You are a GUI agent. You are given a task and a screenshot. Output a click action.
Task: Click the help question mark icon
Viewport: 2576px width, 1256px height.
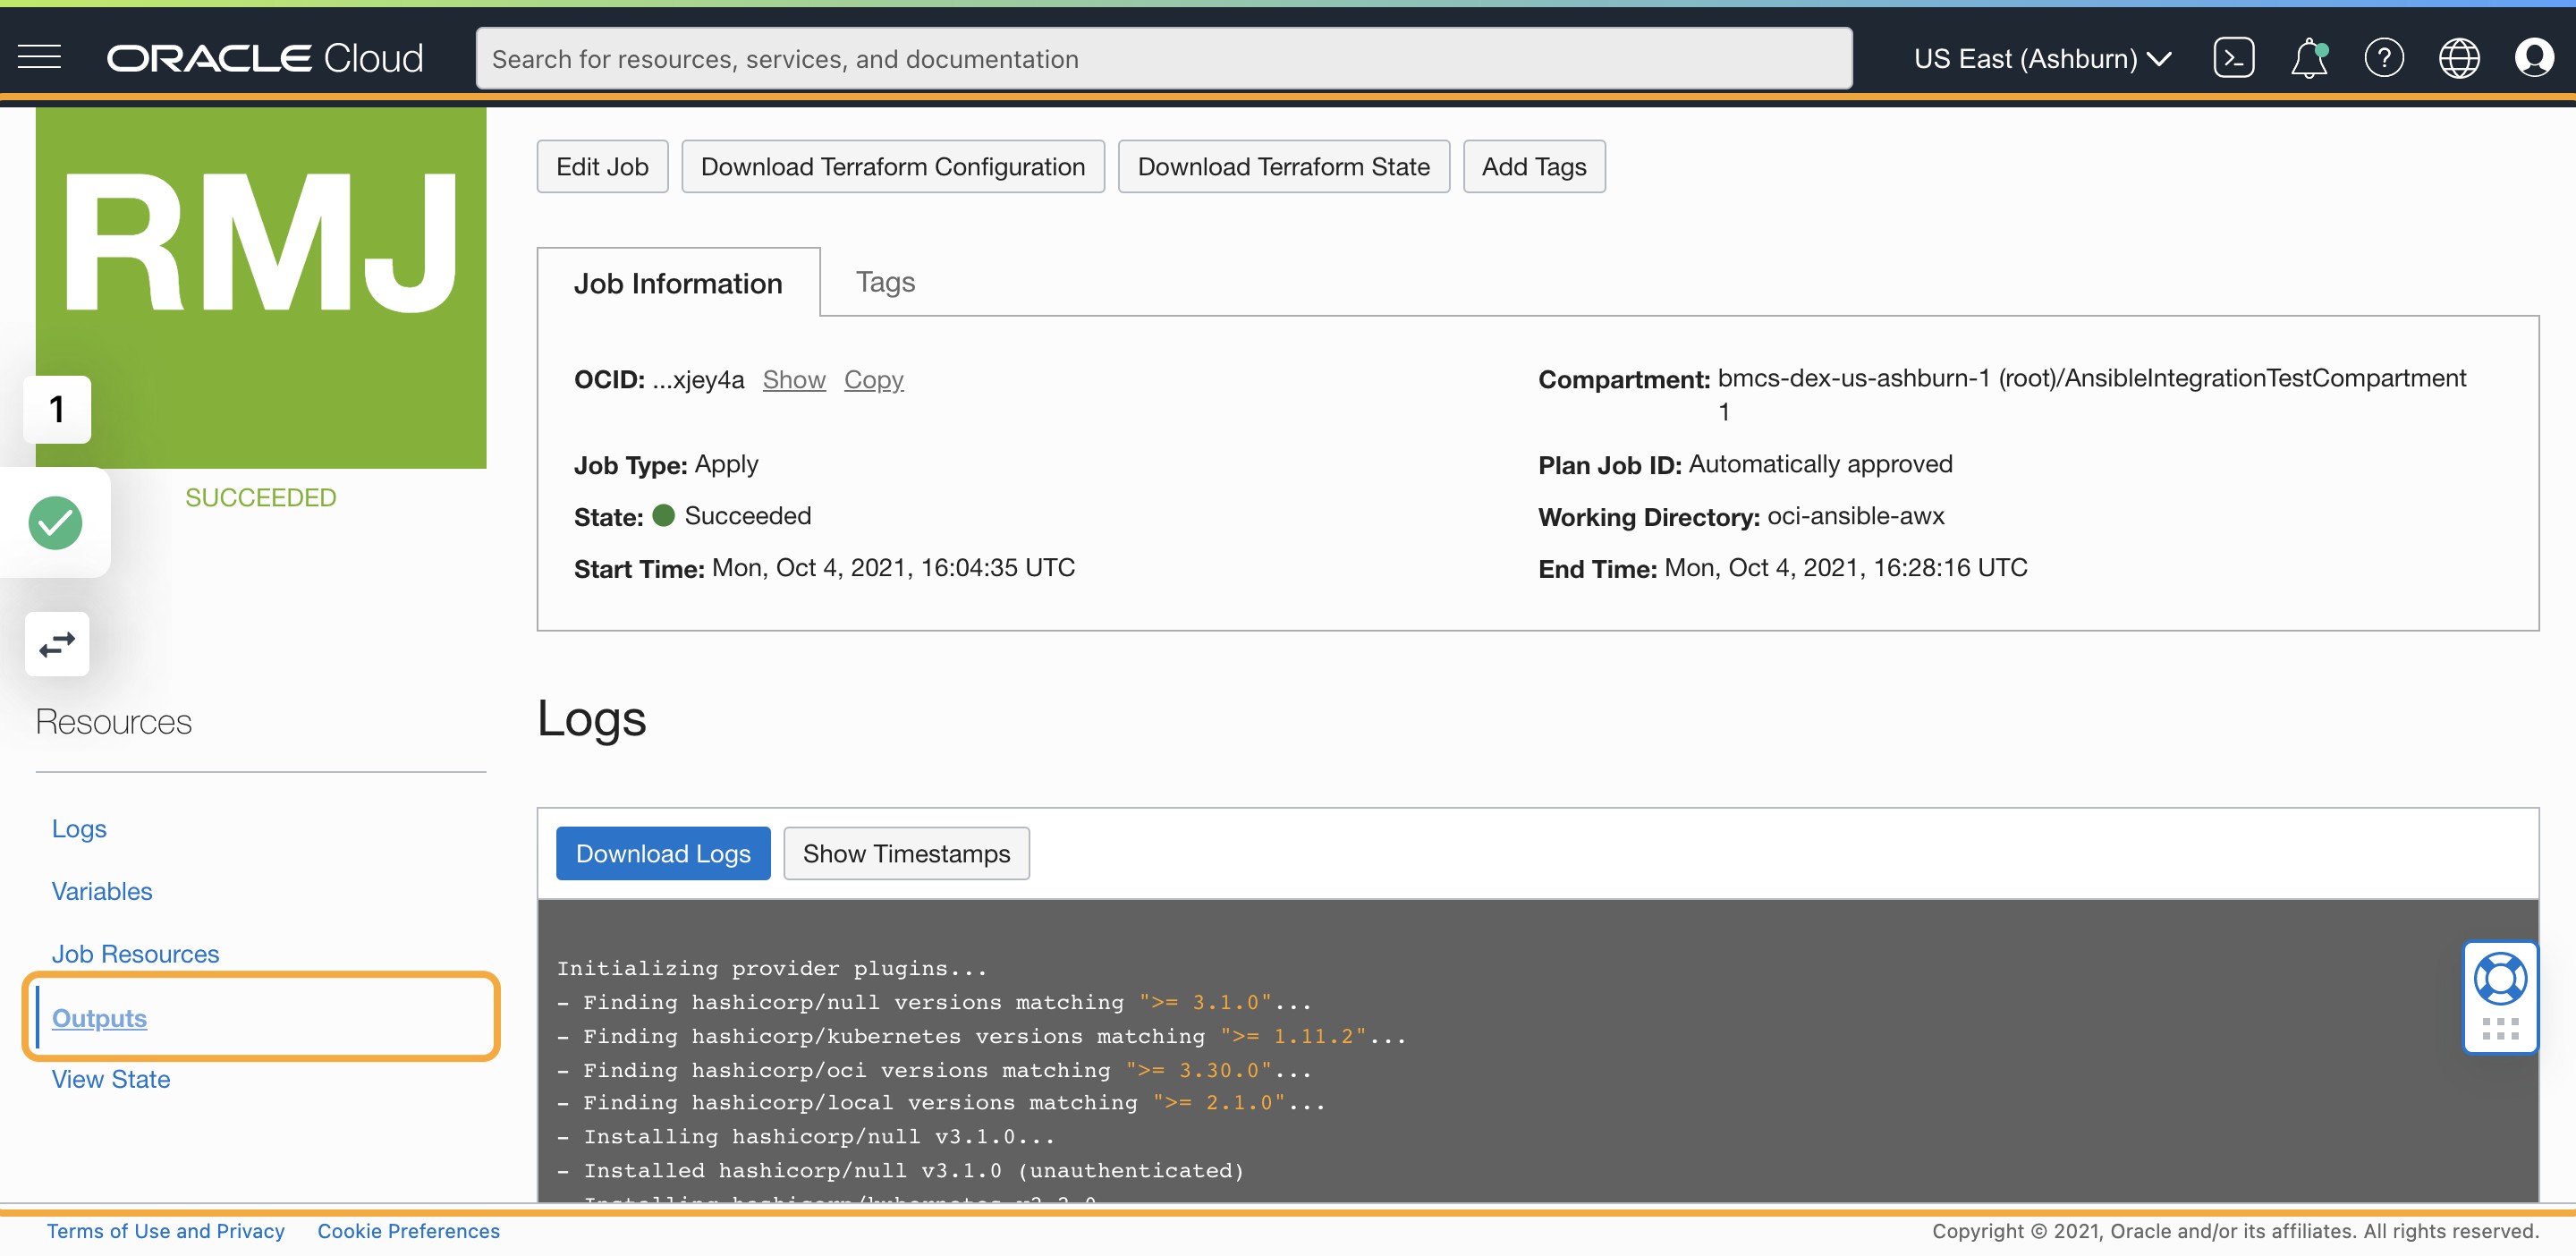[2382, 57]
